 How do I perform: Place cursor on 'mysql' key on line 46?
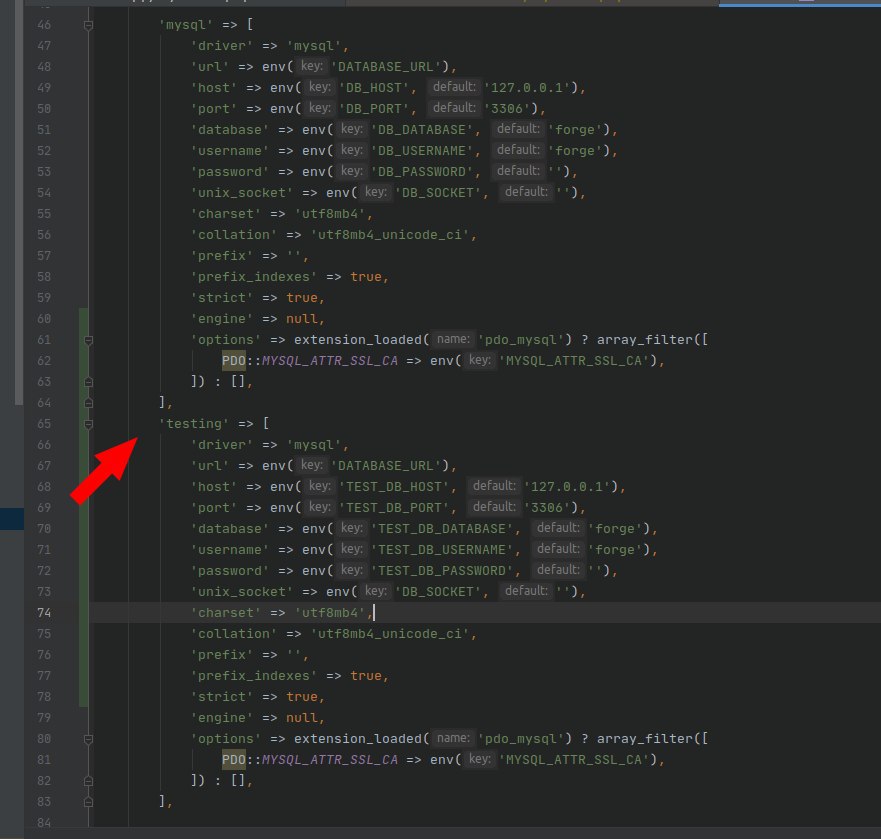pos(186,25)
